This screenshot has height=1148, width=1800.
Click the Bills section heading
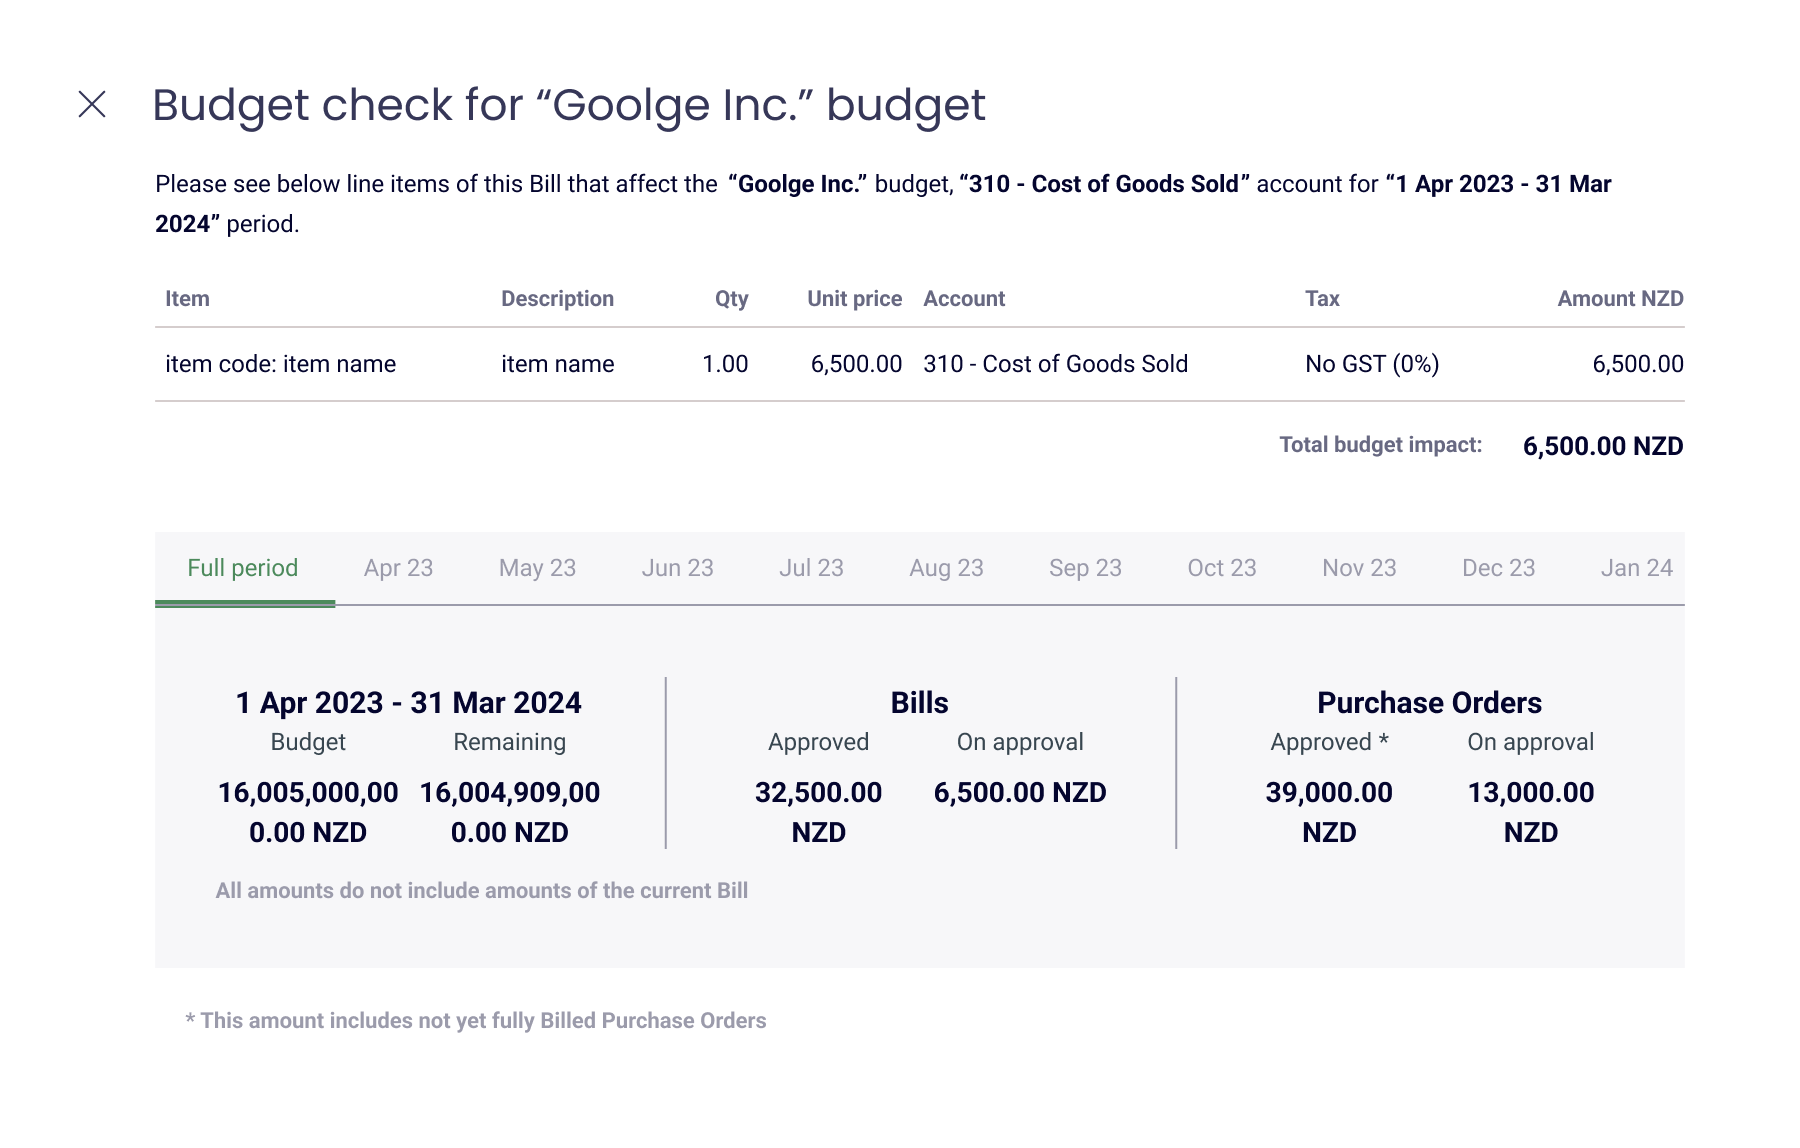click(x=919, y=703)
